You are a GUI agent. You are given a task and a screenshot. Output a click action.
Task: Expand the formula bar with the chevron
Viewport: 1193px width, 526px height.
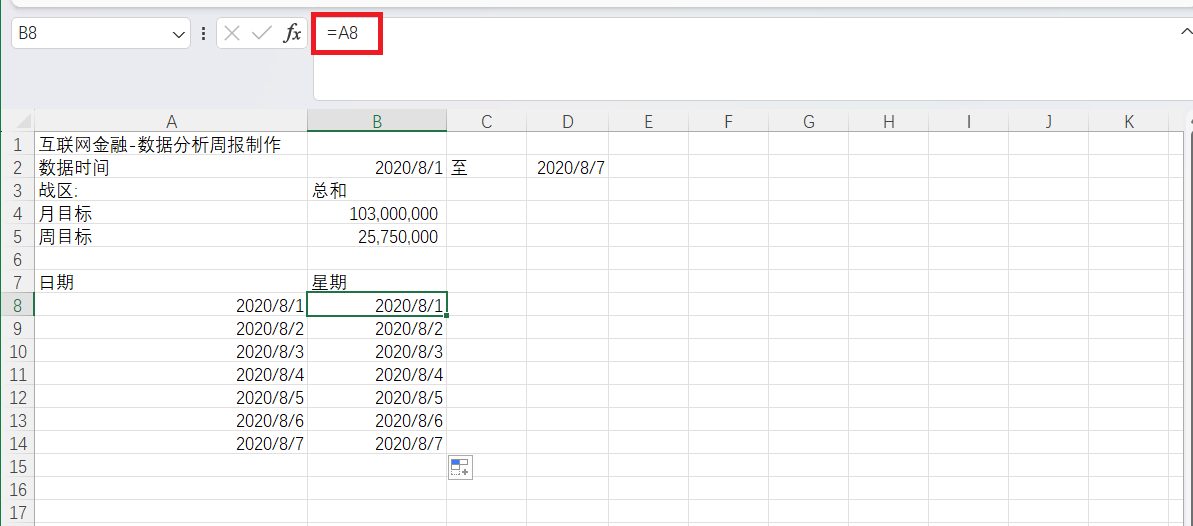tap(1184, 32)
